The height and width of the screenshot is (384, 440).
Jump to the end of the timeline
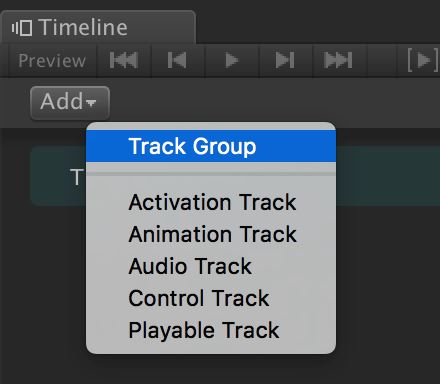pos(339,61)
